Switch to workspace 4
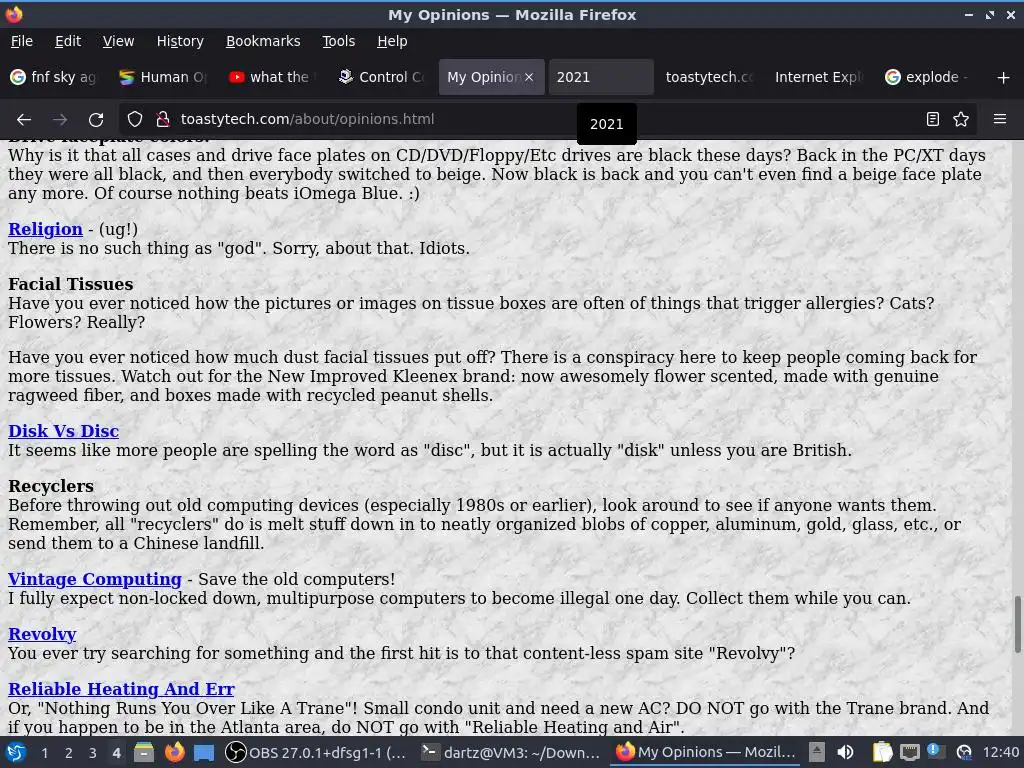 tap(116, 753)
